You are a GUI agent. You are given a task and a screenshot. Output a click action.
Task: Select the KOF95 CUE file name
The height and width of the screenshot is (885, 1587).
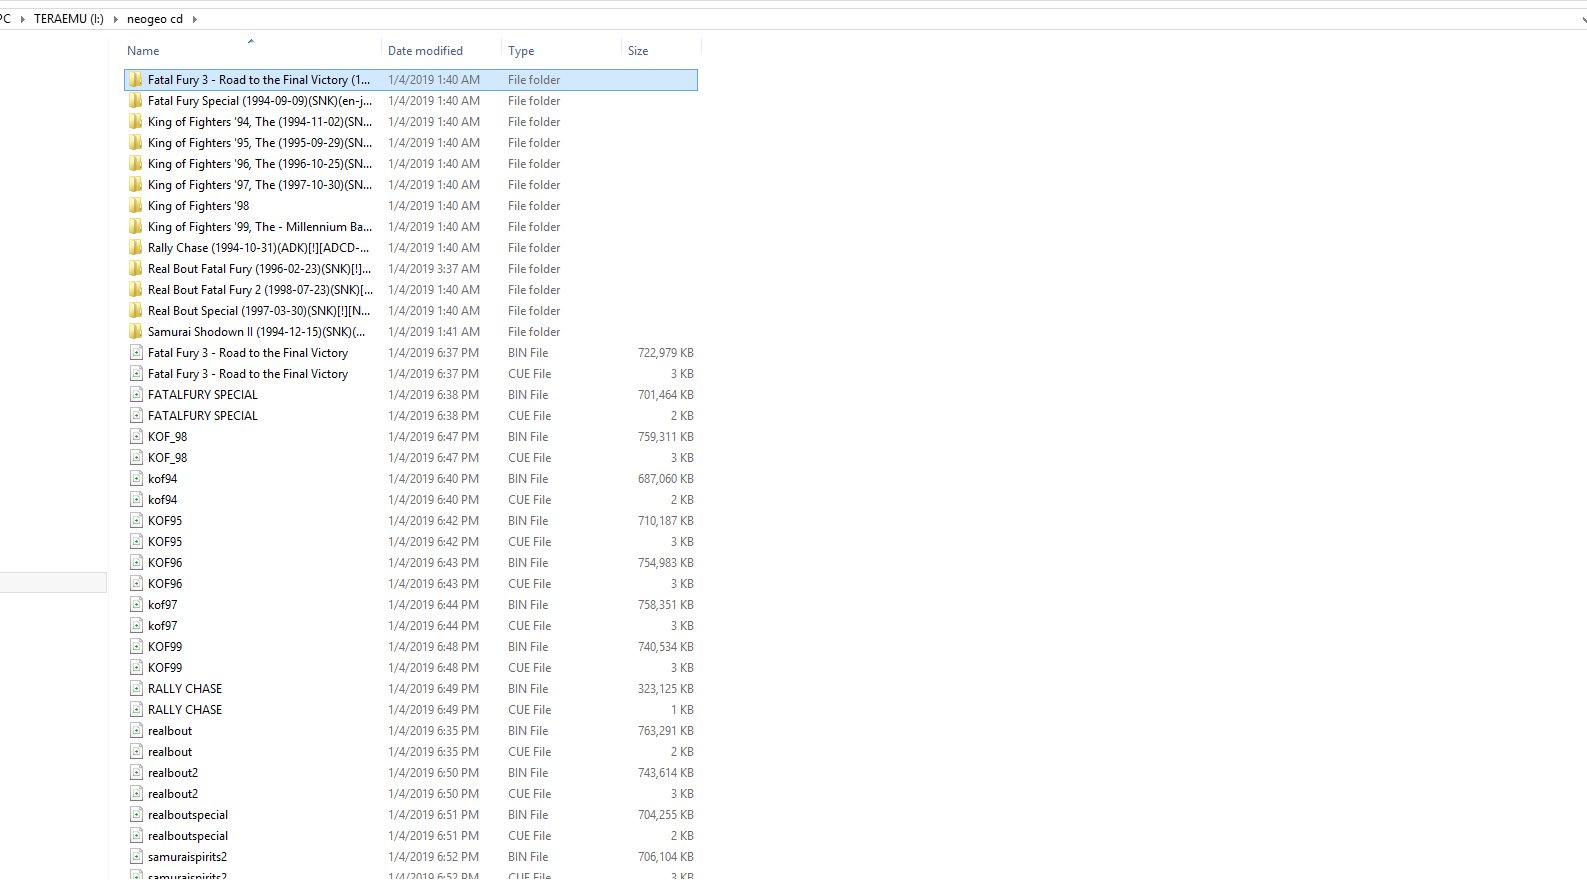tap(165, 542)
